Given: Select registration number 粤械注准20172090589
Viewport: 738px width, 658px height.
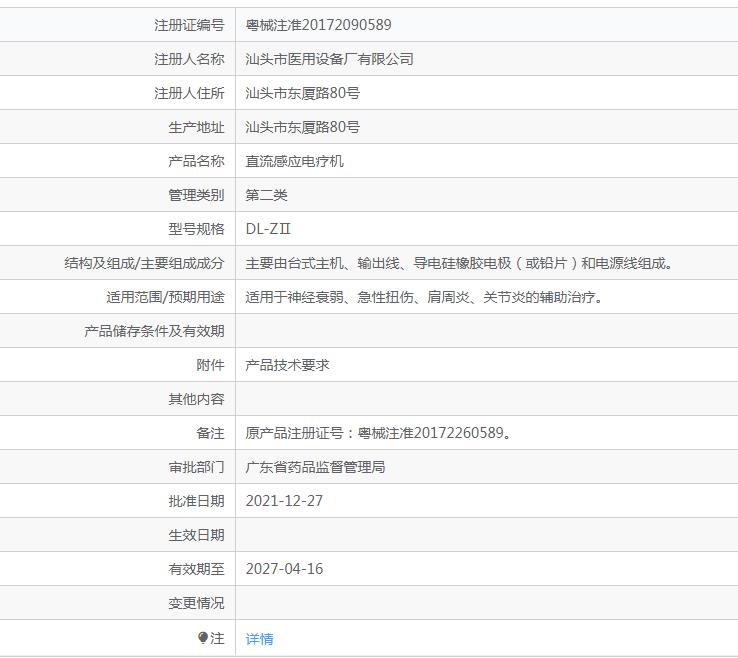Looking at the screenshot, I should [x=318, y=24].
